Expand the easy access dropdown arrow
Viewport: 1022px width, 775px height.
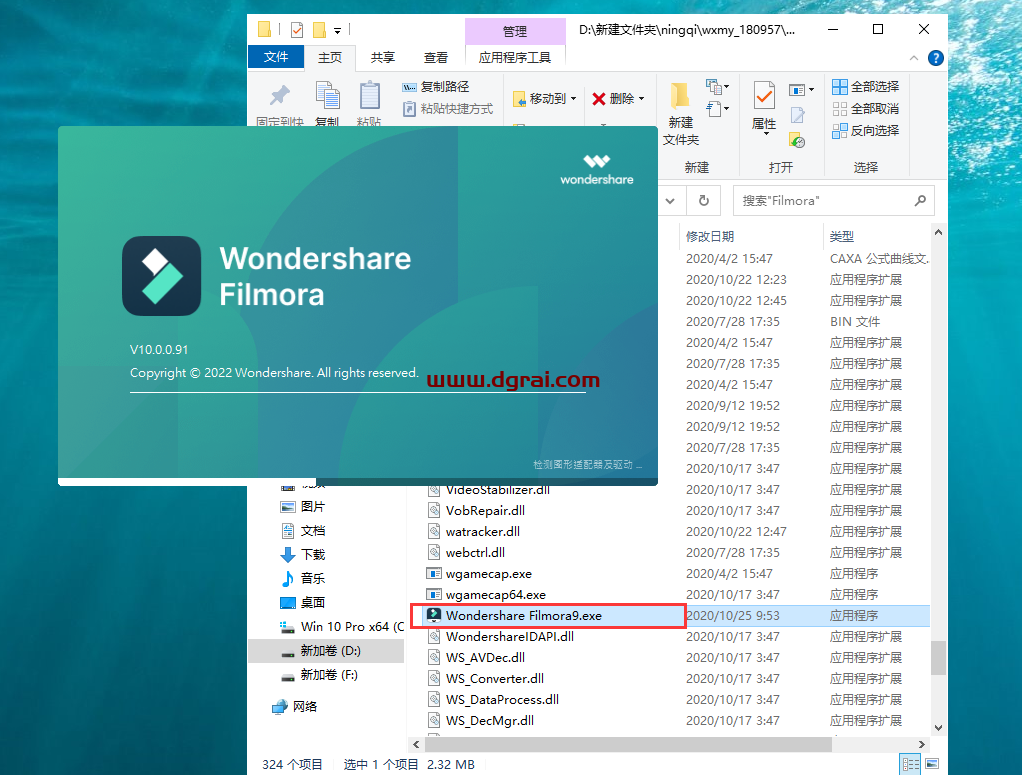point(727,108)
